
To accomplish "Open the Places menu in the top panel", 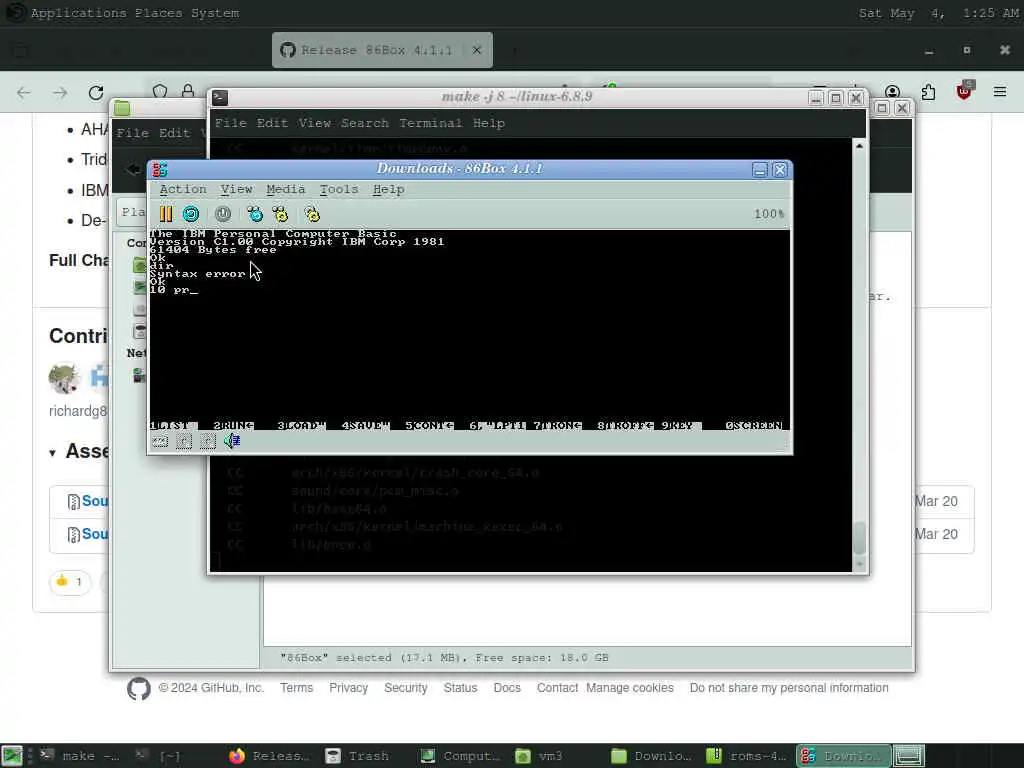I will click(x=159, y=13).
